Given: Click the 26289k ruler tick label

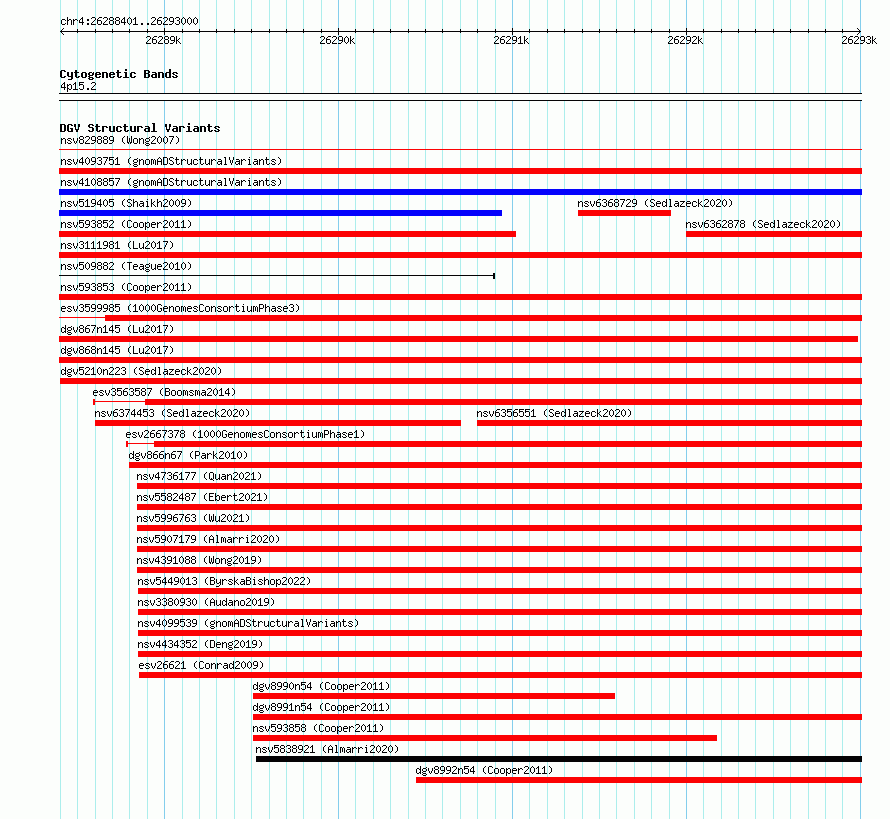Looking at the screenshot, I should (163, 40).
